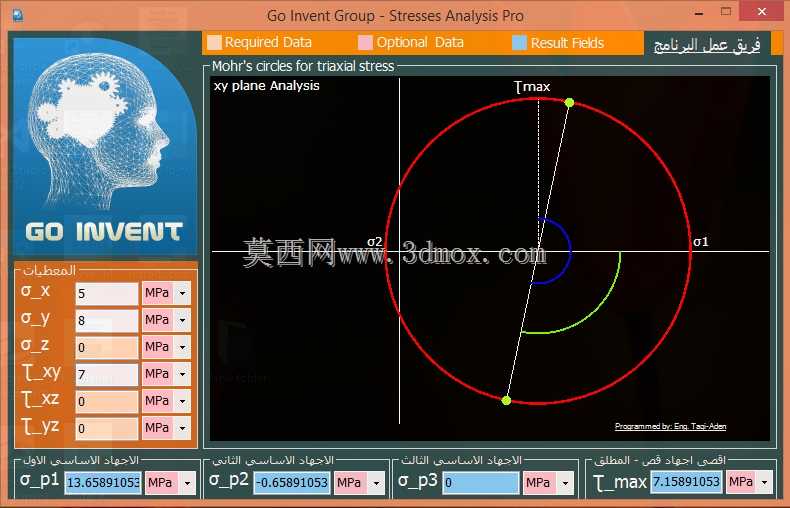Click the 'Result Fields' legend label
The height and width of the screenshot is (508, 790).
click(x=567, y=43)
